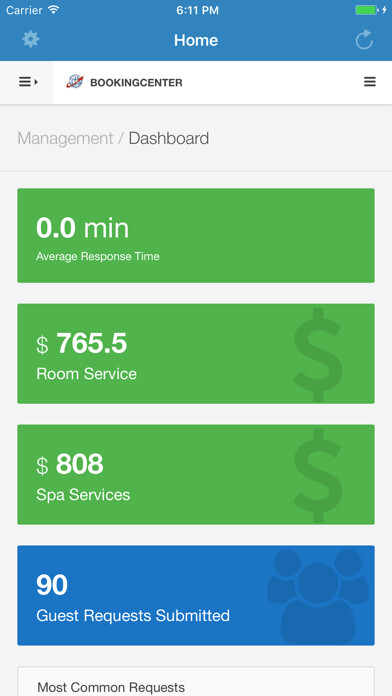Expand the sidebar toggle with arrow
Screen dimensions: 392x696
pos(28,82)
